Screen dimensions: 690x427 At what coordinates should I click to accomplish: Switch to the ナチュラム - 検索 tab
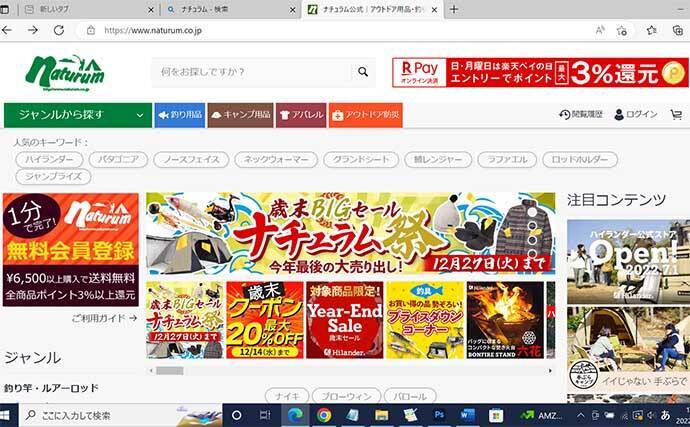pyautogui.click(x=229, y=9)
